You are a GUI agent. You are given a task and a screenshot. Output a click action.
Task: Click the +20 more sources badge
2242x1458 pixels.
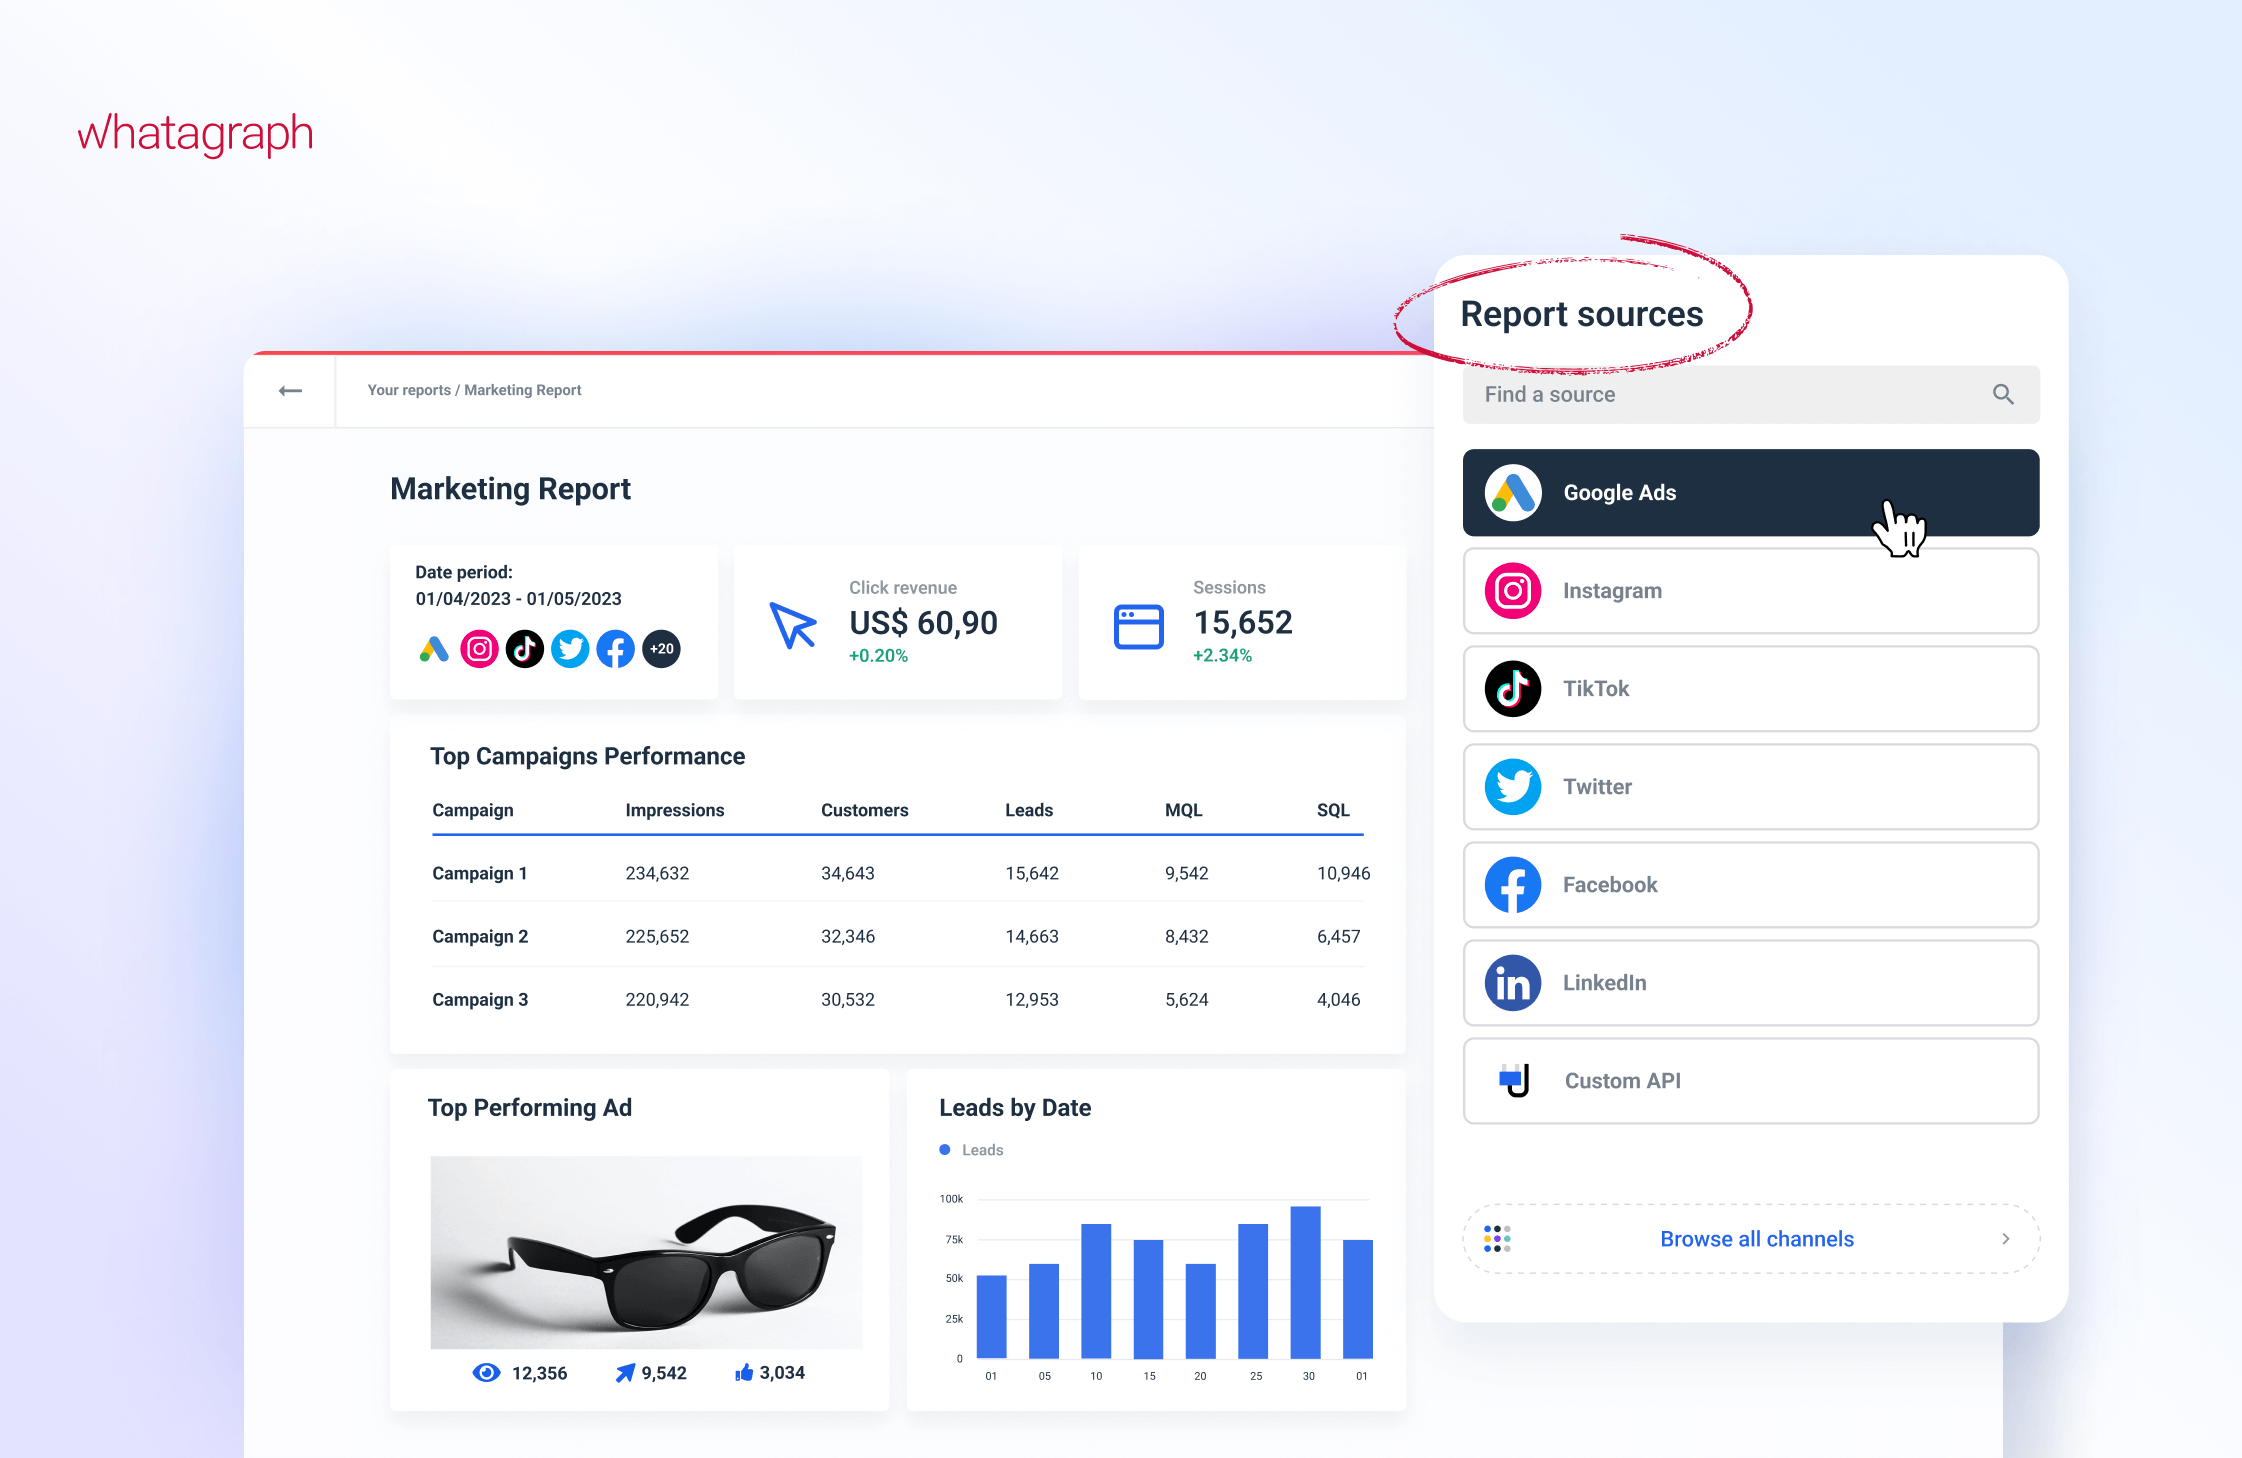click(661, 649)
